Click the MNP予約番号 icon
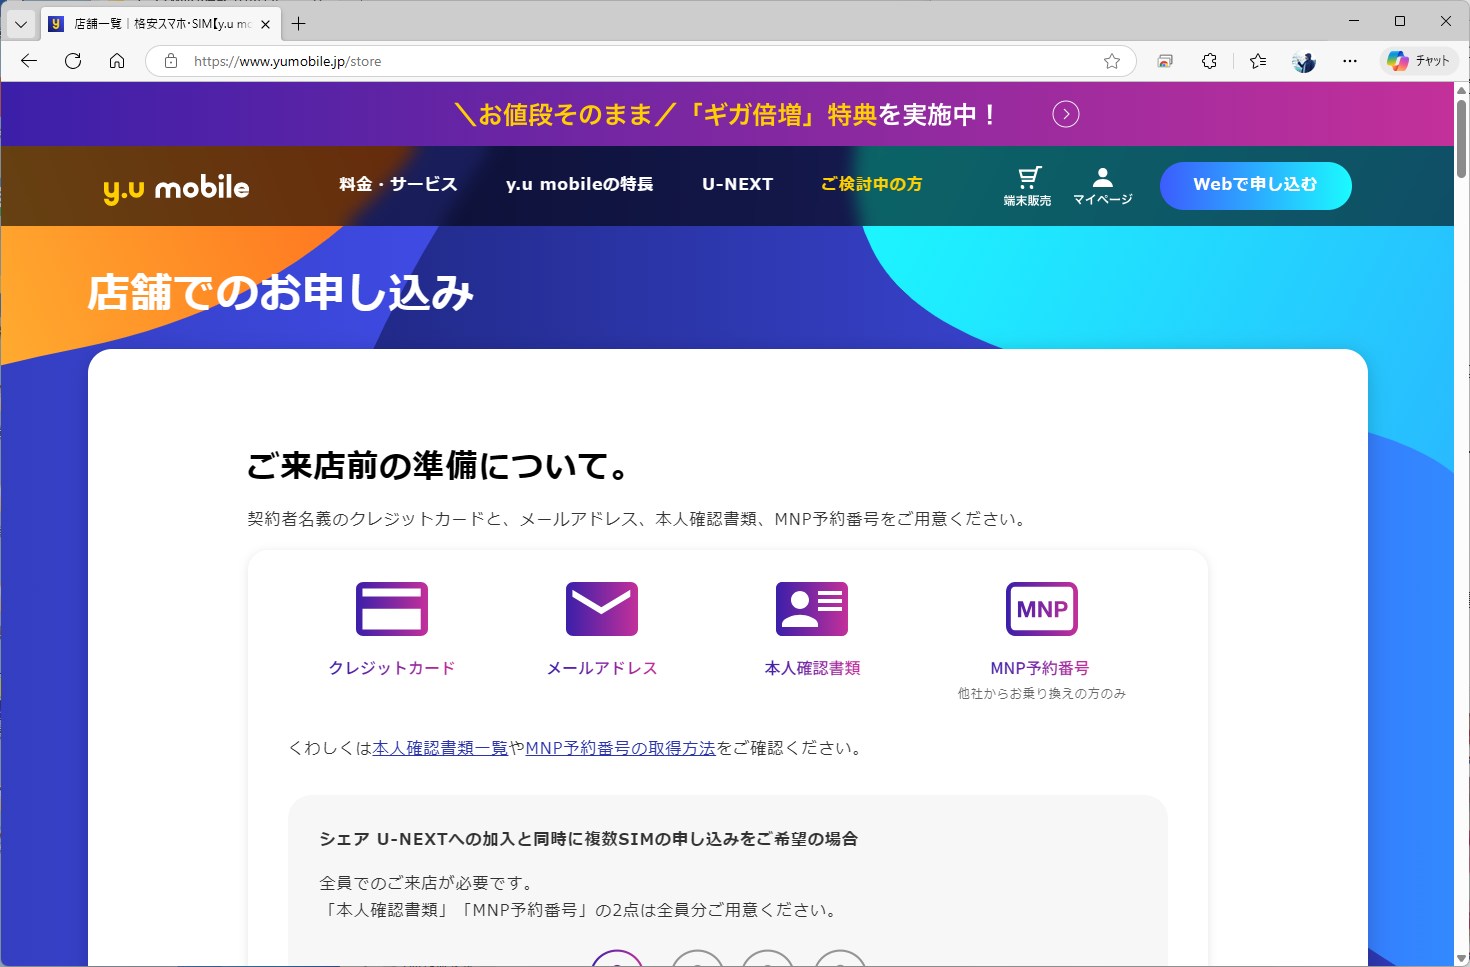This screenshot has width=1470, height=967. (1041, 608)
